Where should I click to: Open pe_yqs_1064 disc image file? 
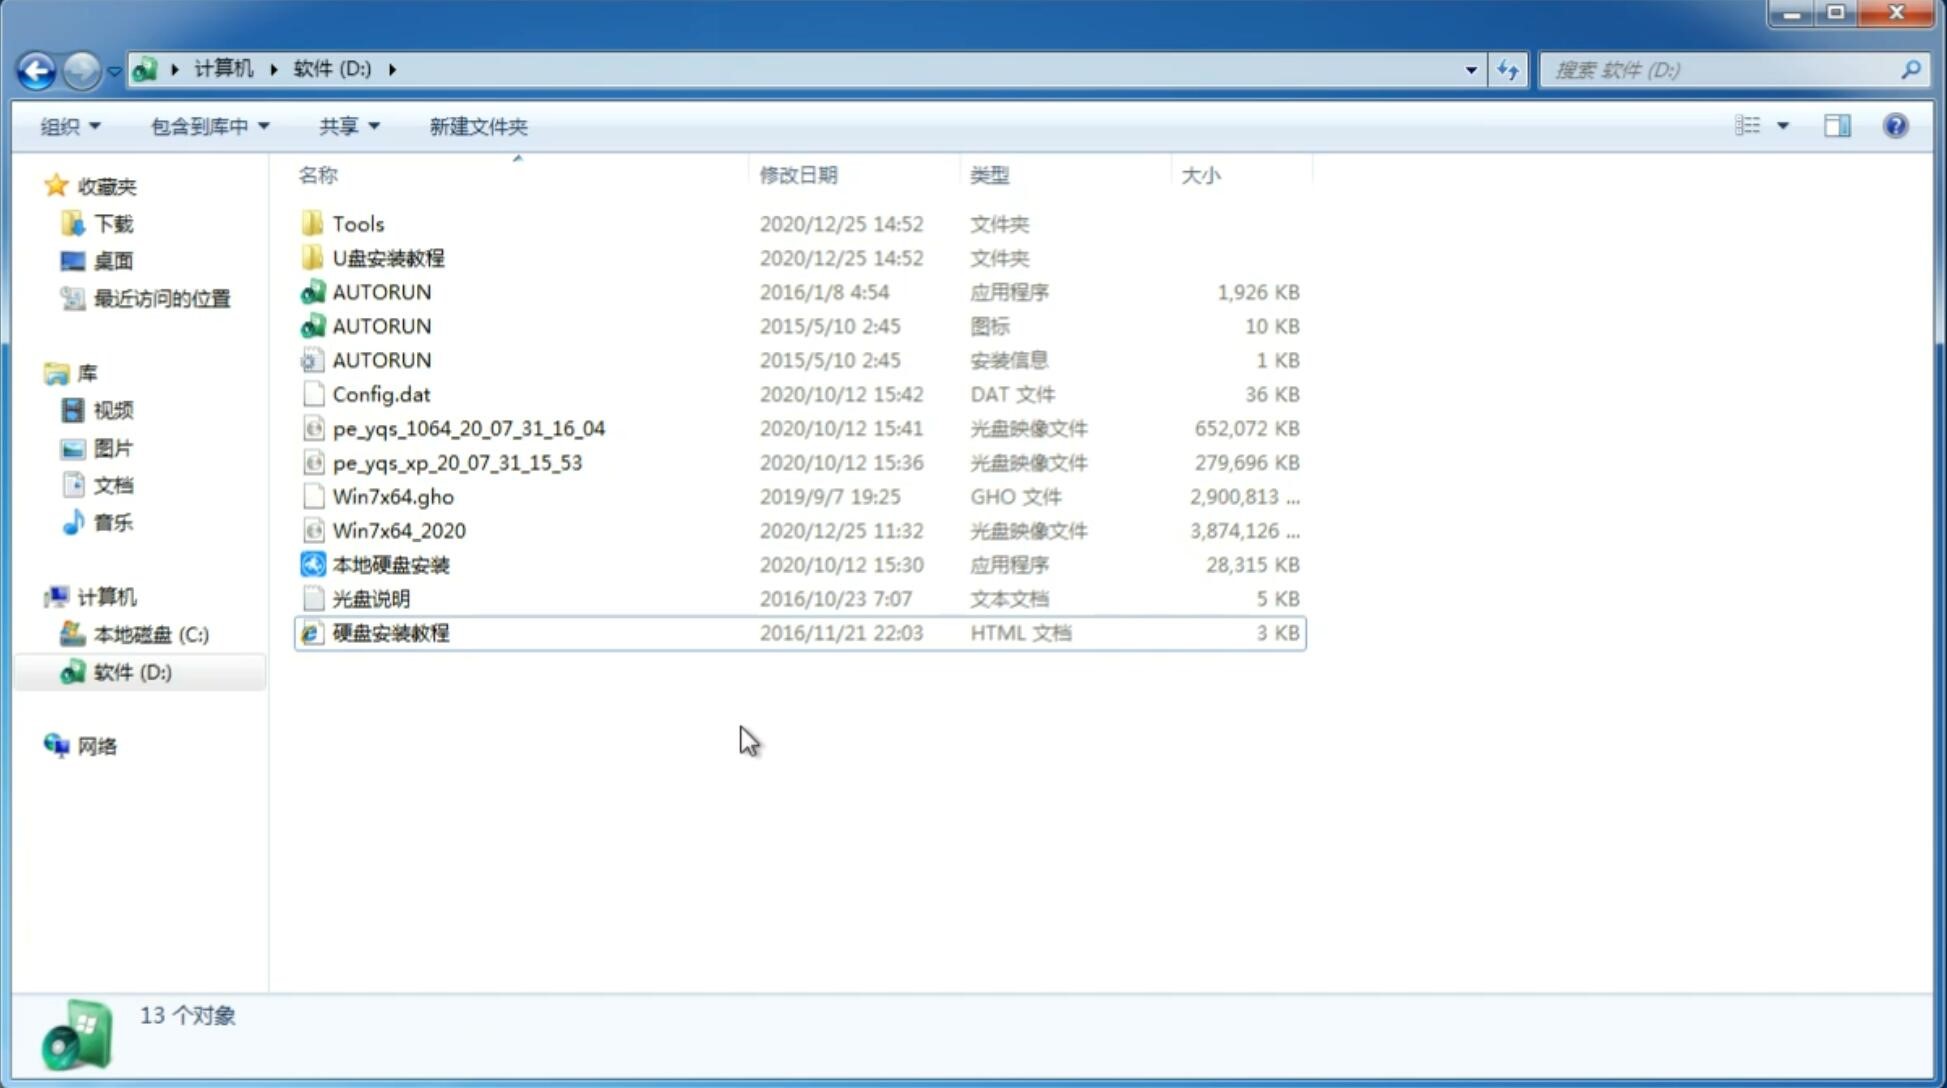point(468,428)
